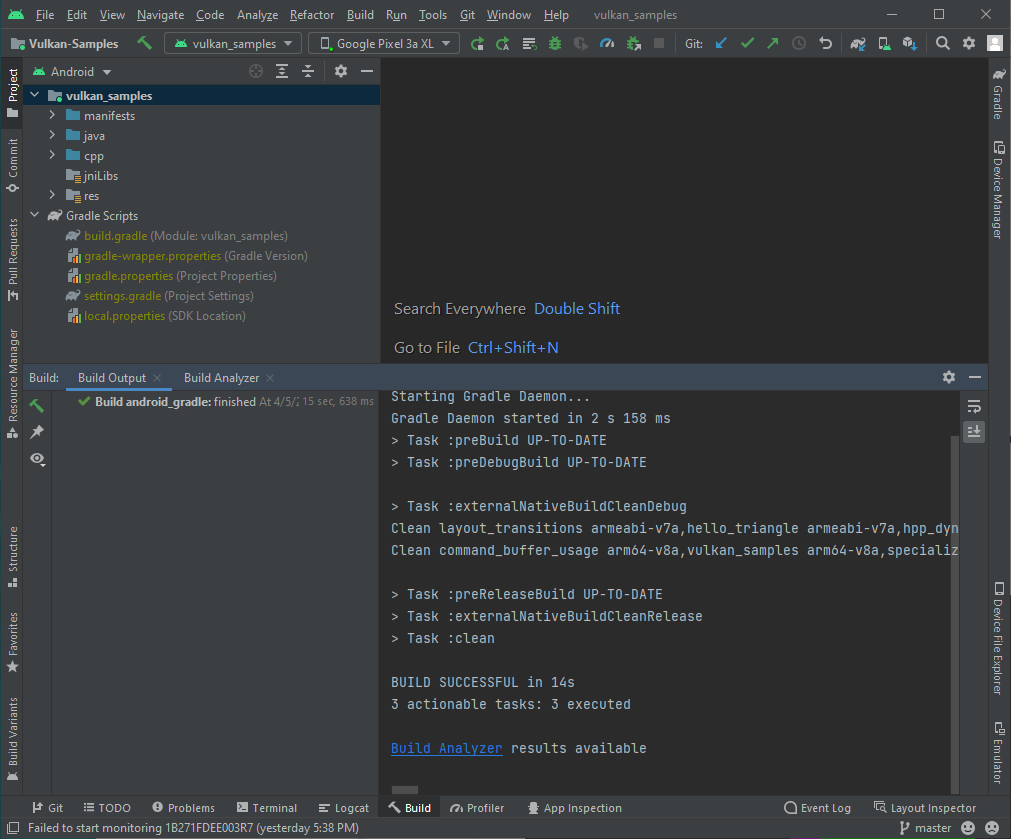Screen dimensions: 1011x839
Task: Open the Google Pixel 3a XL device dropdown
Action: [x=385, y=43]
